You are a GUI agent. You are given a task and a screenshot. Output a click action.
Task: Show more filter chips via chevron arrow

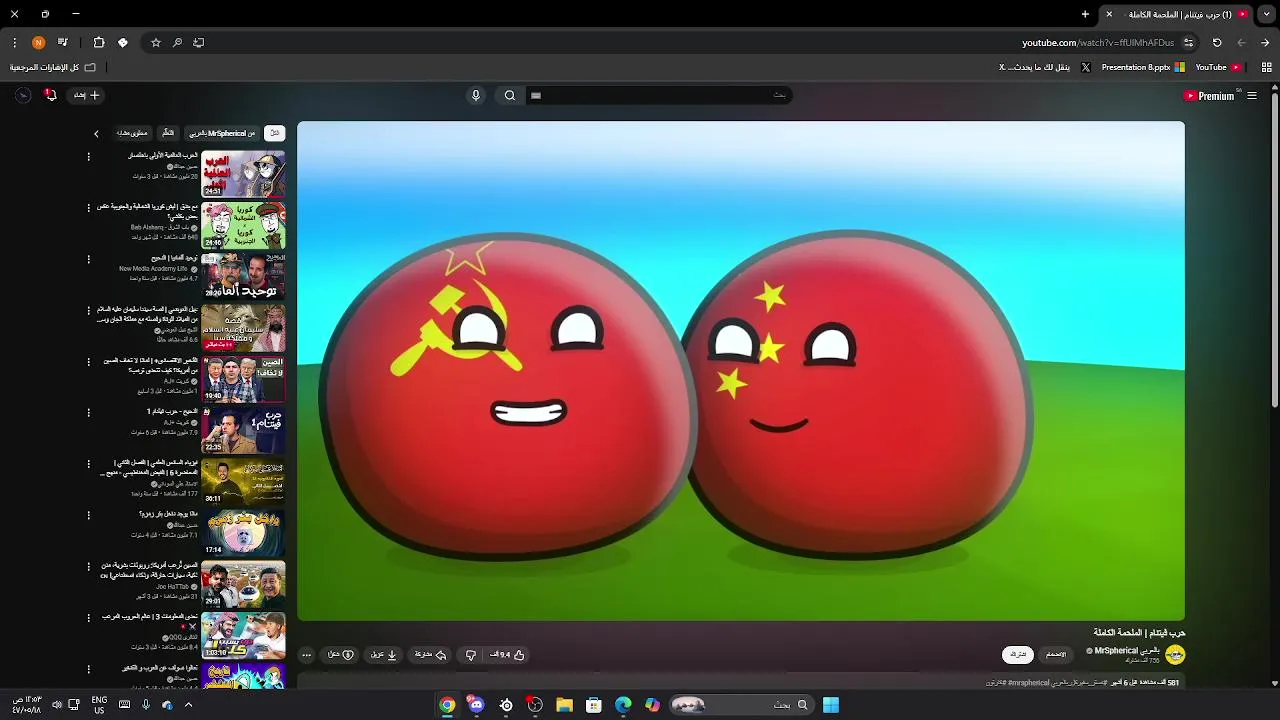coord(96,133)
